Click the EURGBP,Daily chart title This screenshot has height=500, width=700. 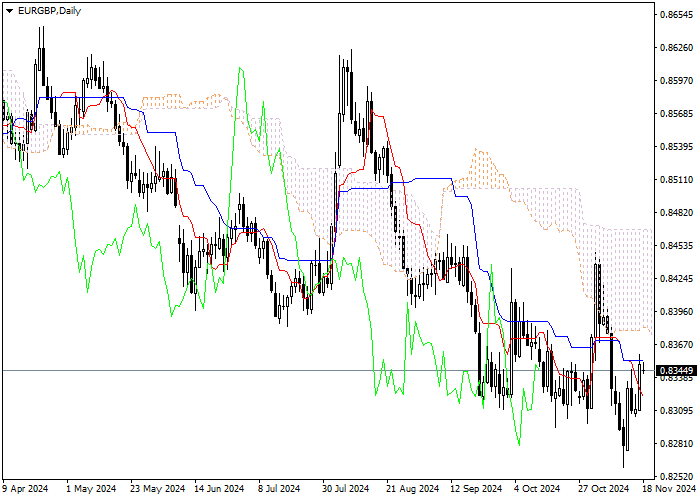coord(49,11)
